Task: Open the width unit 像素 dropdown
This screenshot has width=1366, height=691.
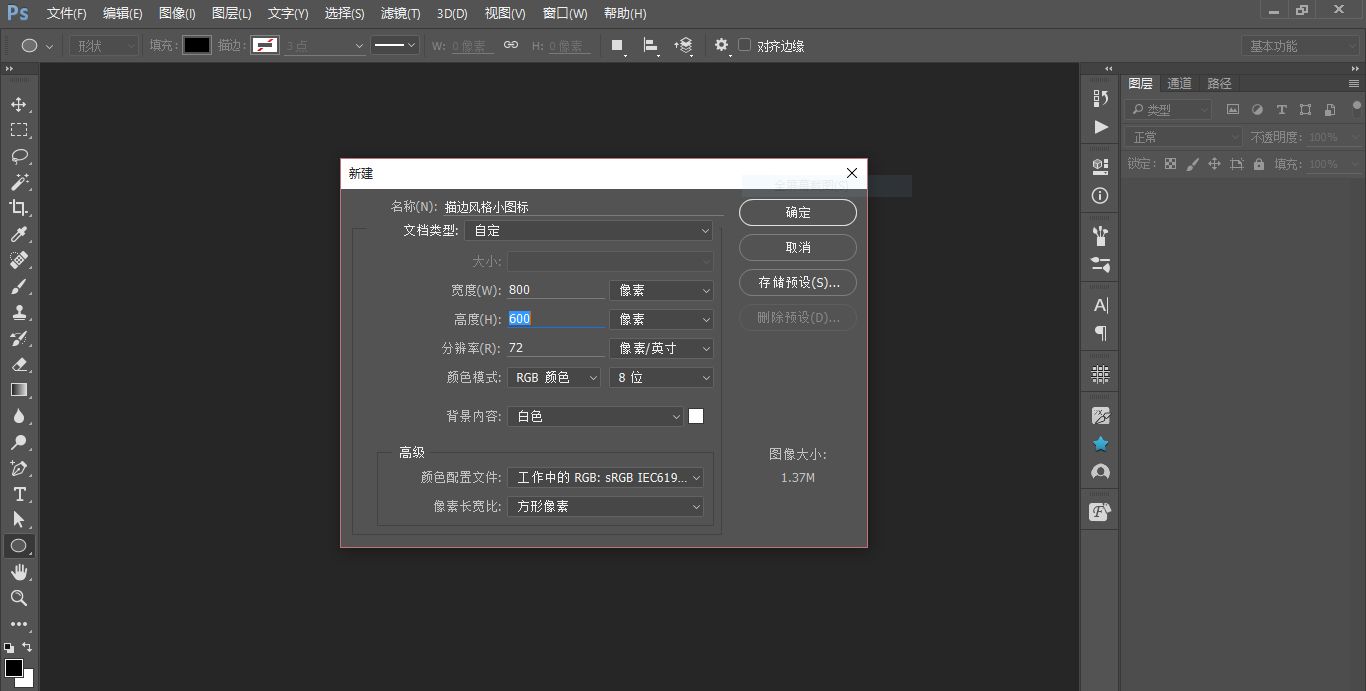Action: (661, 290)
